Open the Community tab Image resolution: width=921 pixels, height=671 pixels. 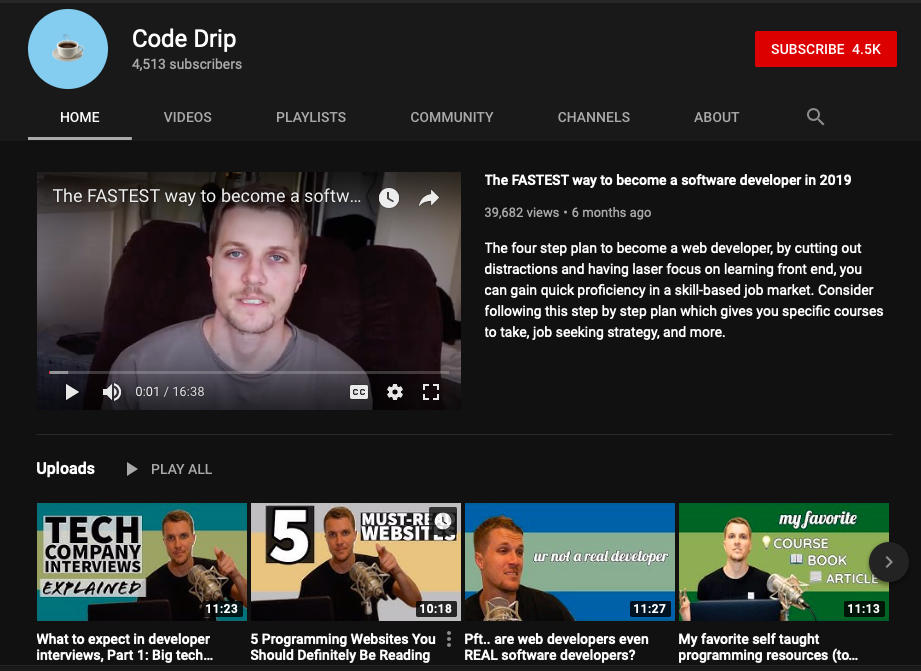[x=452, y=117]
